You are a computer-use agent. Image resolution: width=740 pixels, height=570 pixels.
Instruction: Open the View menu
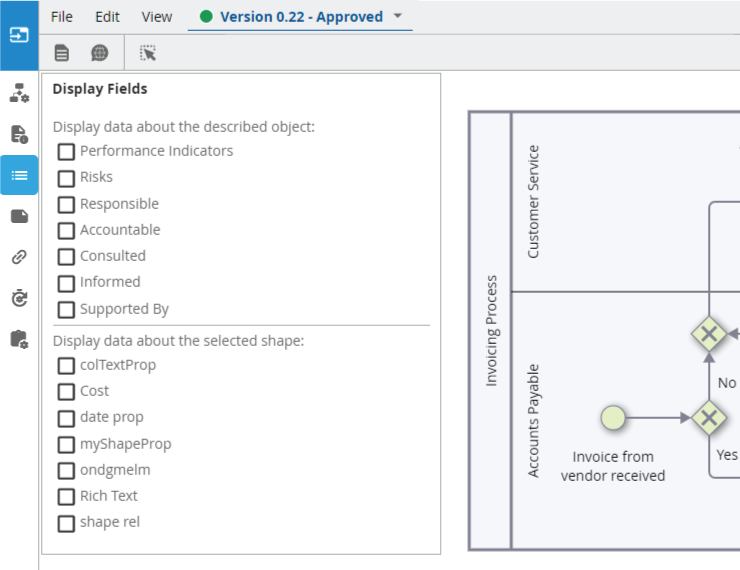click(x=157, y=17)
